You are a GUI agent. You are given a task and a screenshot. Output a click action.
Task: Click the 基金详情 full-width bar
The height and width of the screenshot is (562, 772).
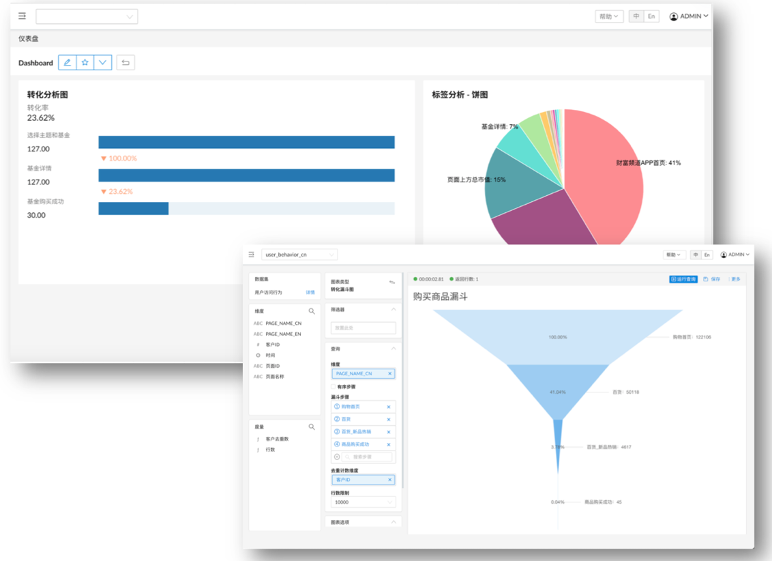point(246,175)
